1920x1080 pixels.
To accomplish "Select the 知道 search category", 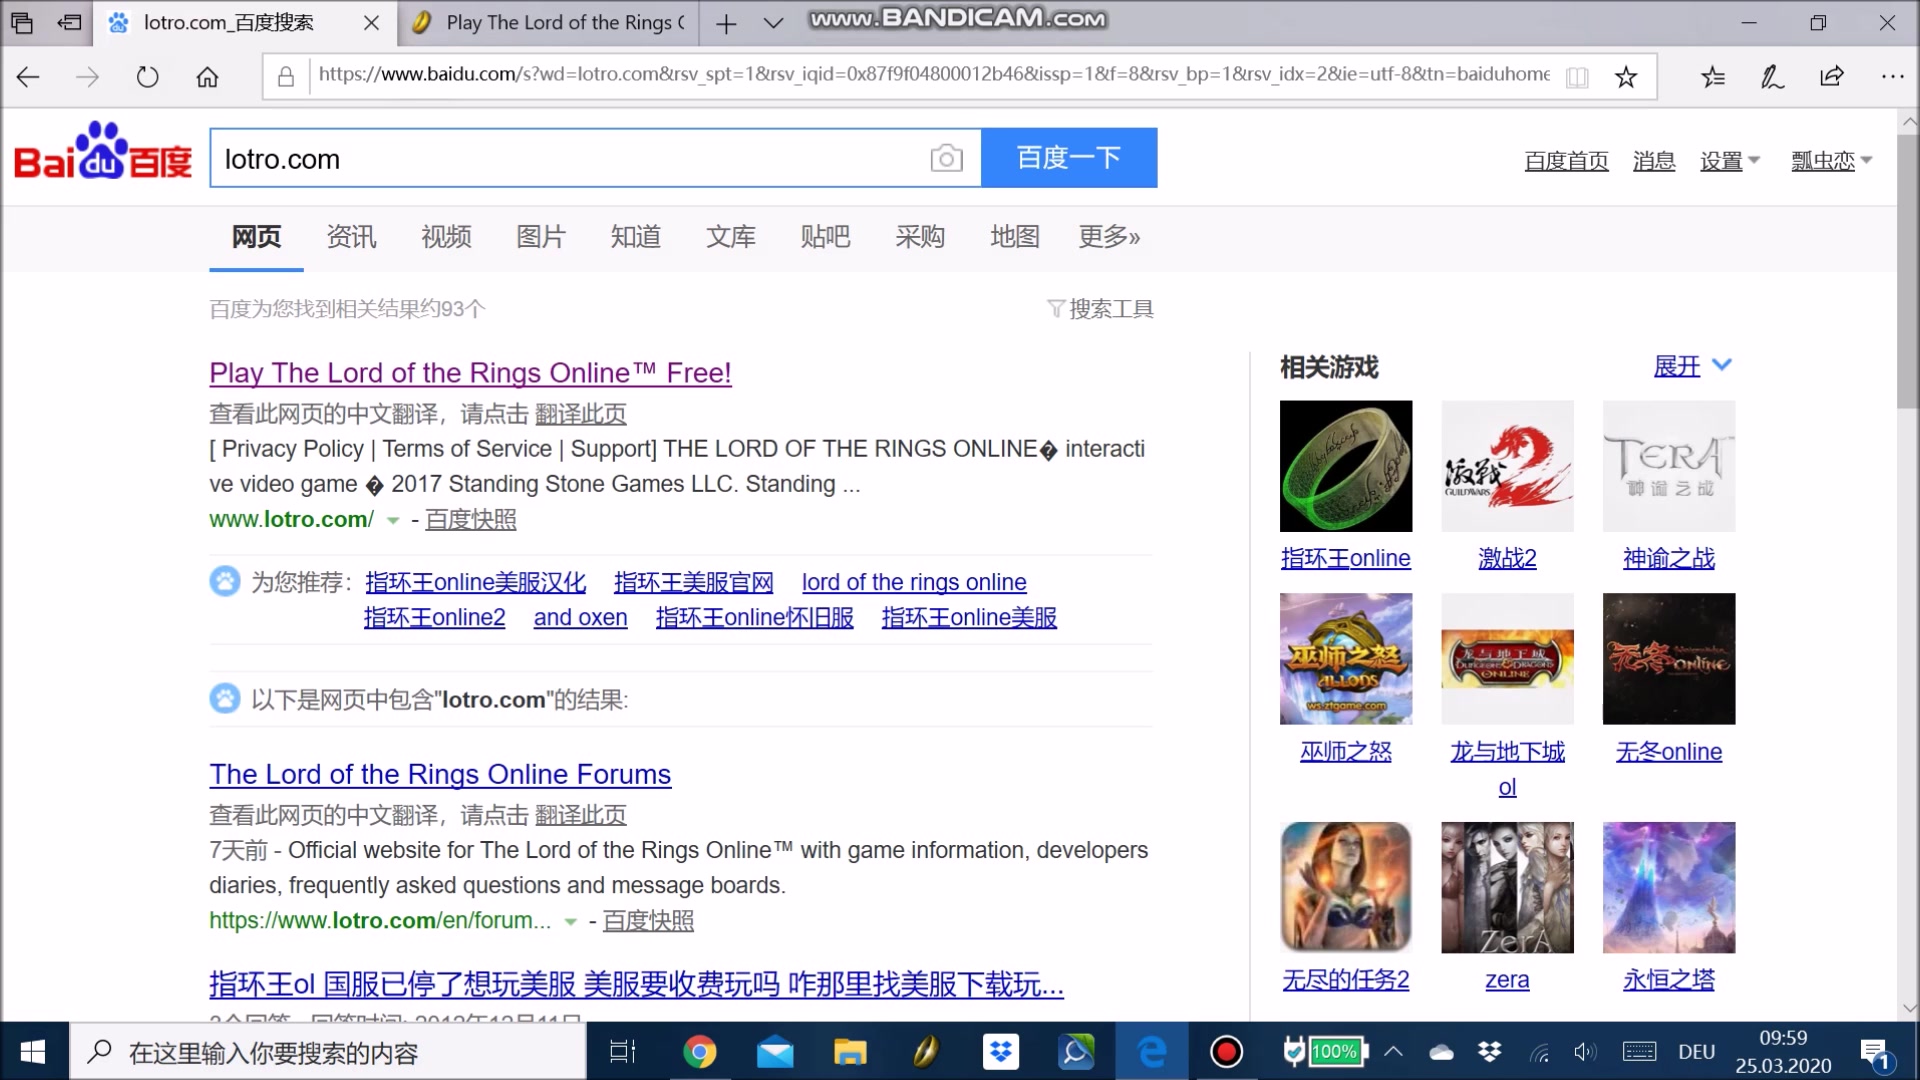I will tap(636, 237).
